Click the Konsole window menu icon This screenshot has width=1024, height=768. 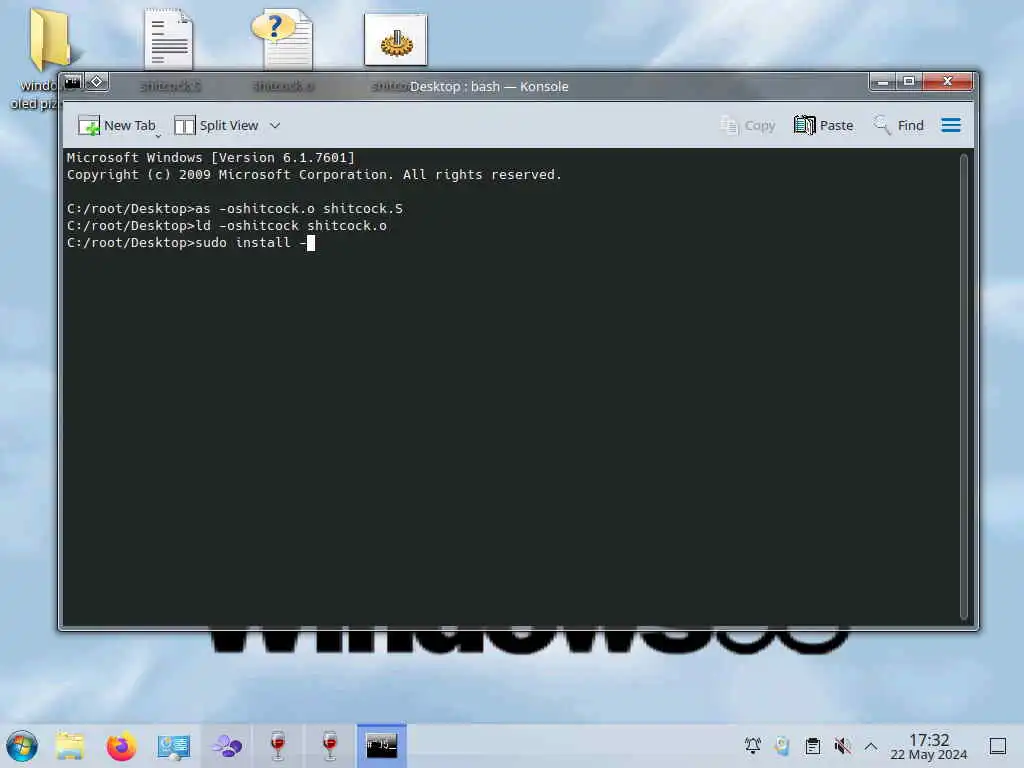point(72,82)
